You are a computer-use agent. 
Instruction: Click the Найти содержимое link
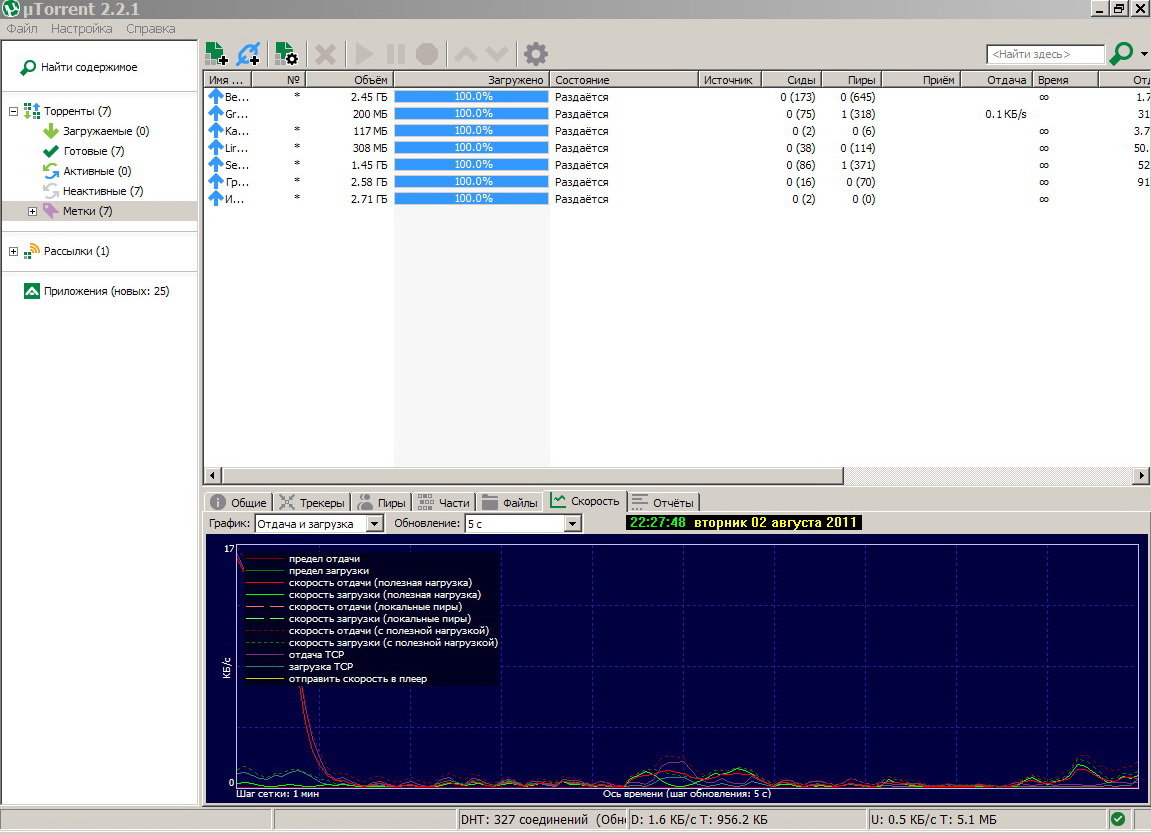pyautogui.click(x=89, y=67)
